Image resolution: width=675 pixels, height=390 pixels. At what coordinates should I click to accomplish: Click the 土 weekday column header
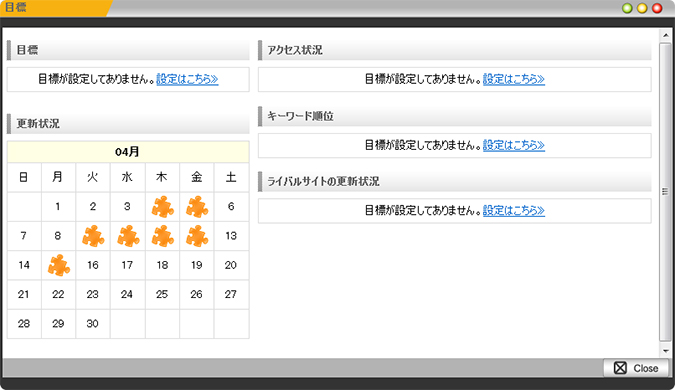pos(231,177)
